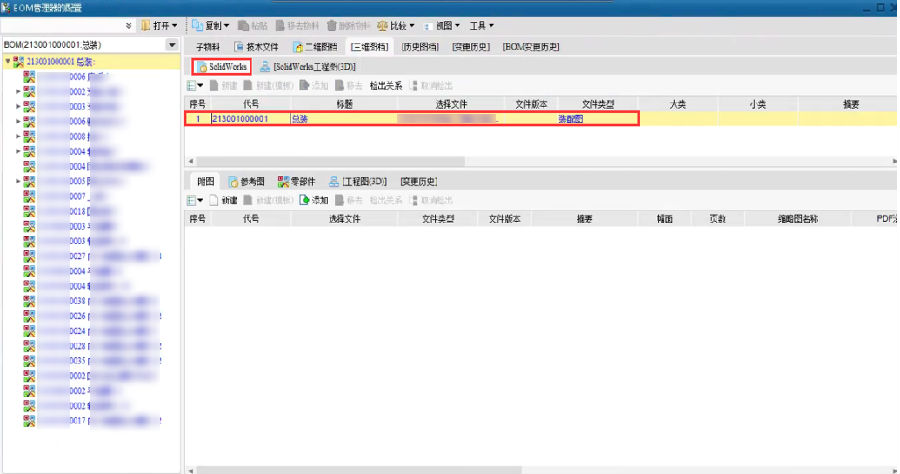900x474 pixels.
Task: Click the part icon of item 0027
Action: tap(29, 256)
